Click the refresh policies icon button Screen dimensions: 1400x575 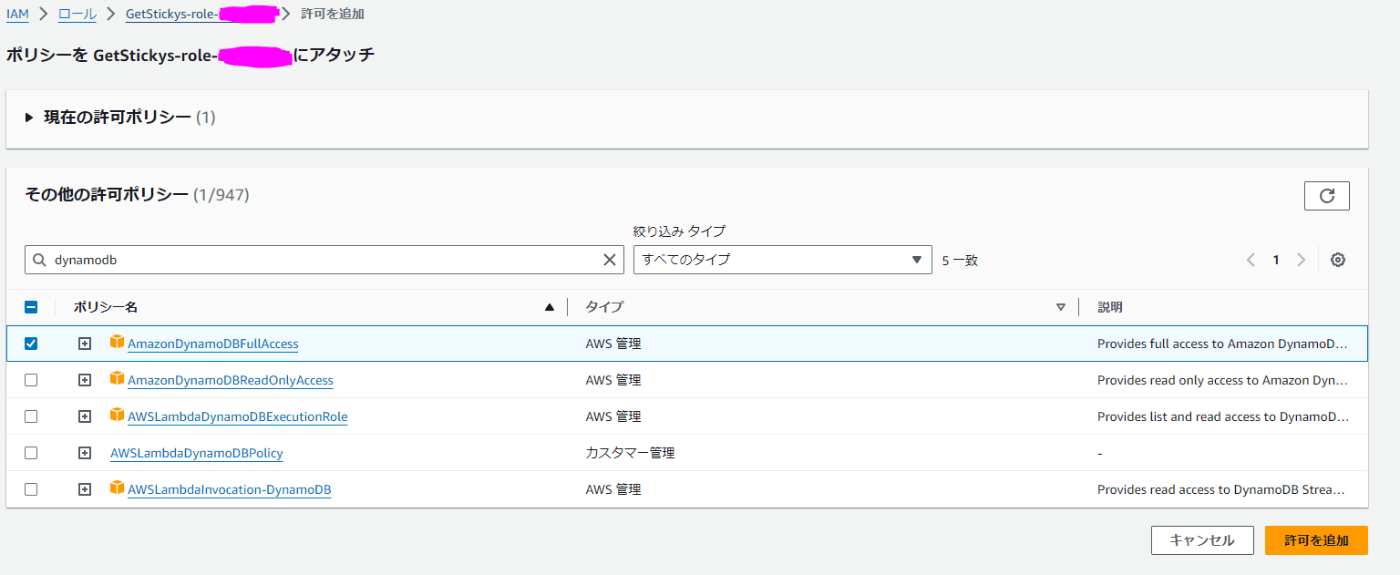(1327, 196)
